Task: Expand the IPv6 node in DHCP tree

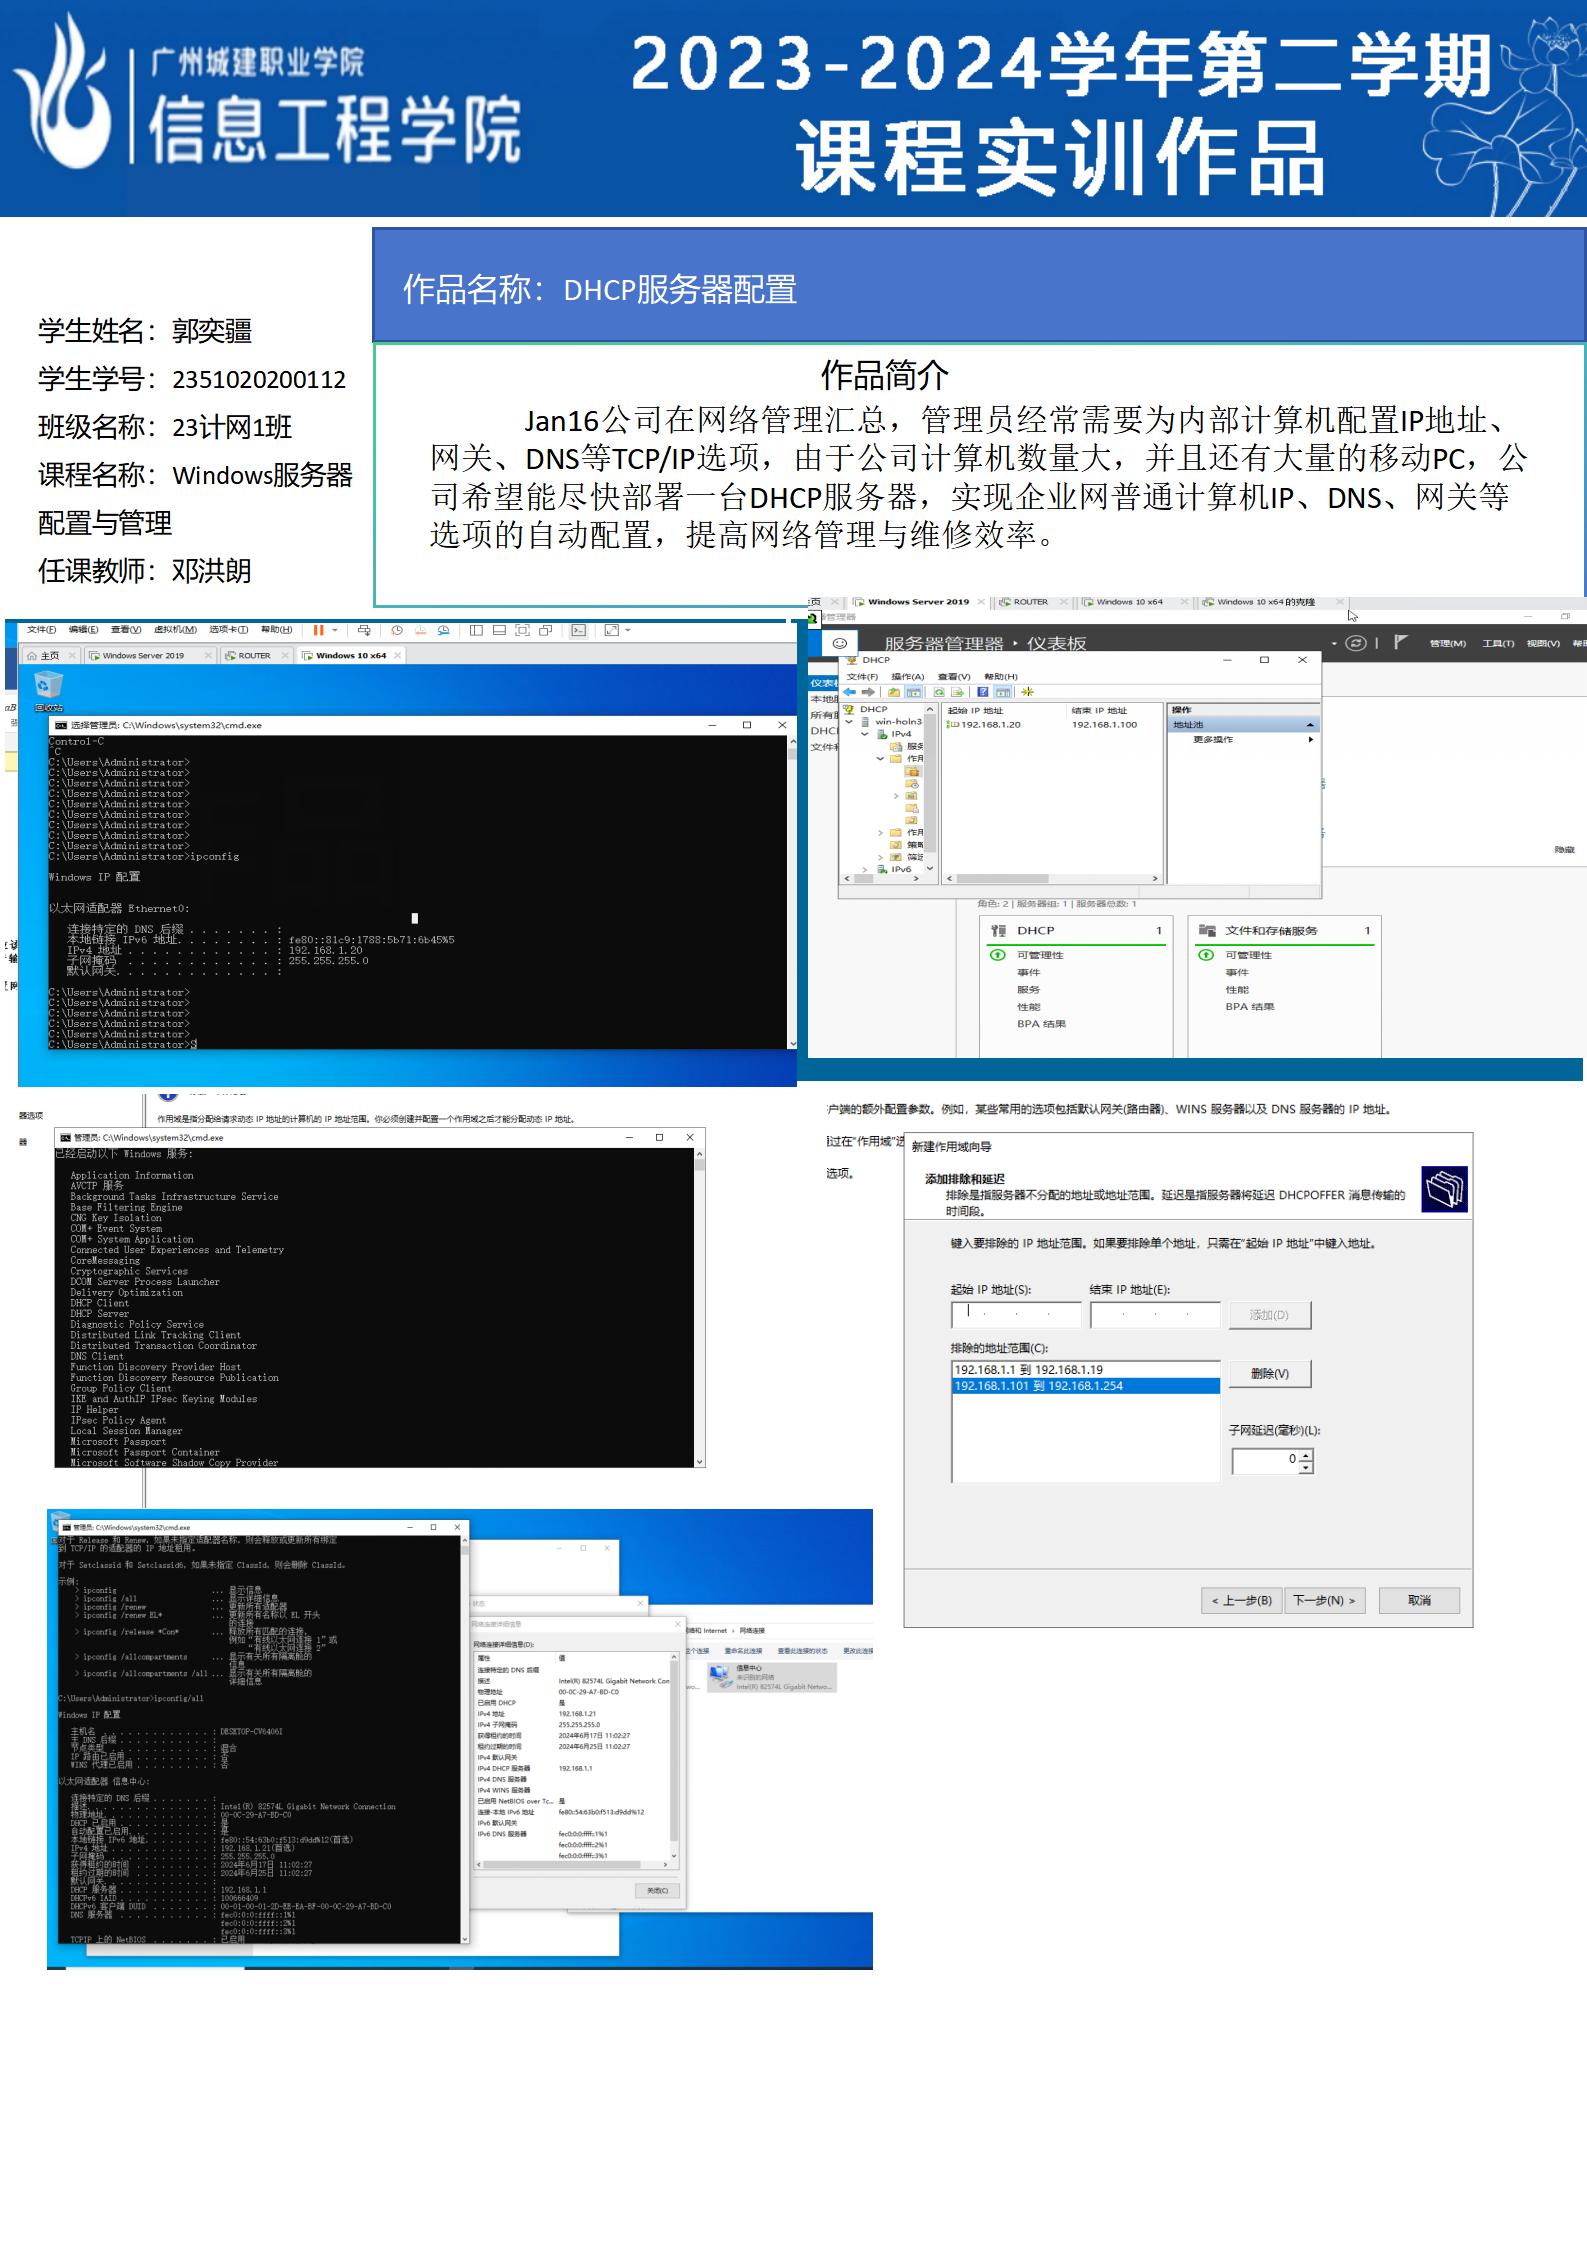Action: [x=866, y=869]
